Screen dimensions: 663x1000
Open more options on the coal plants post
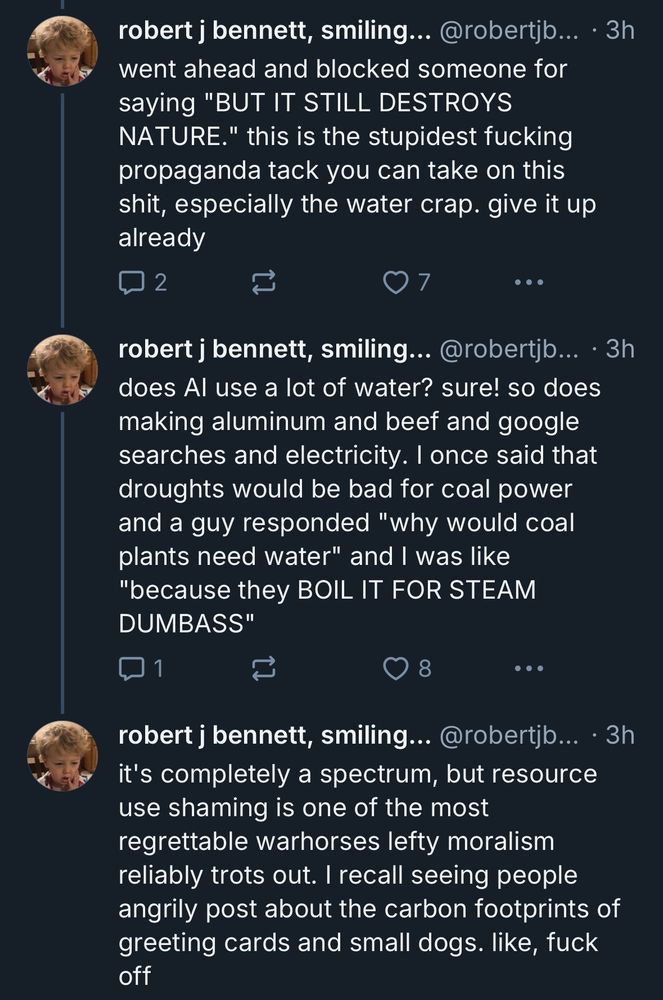coord(530,668)
